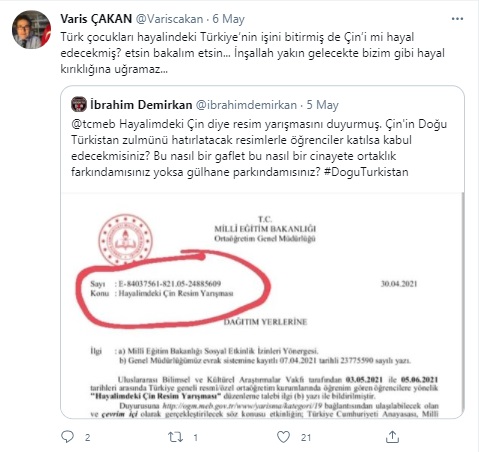The image size is (479, 452).
Task: Click the retweet arrows icon
Action: tap(176, 437)
